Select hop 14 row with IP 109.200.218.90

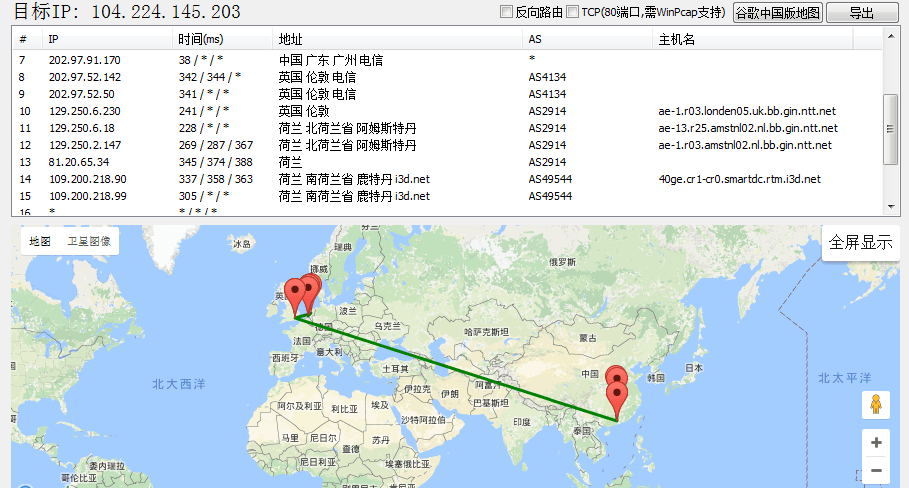[x=88, y=179]
